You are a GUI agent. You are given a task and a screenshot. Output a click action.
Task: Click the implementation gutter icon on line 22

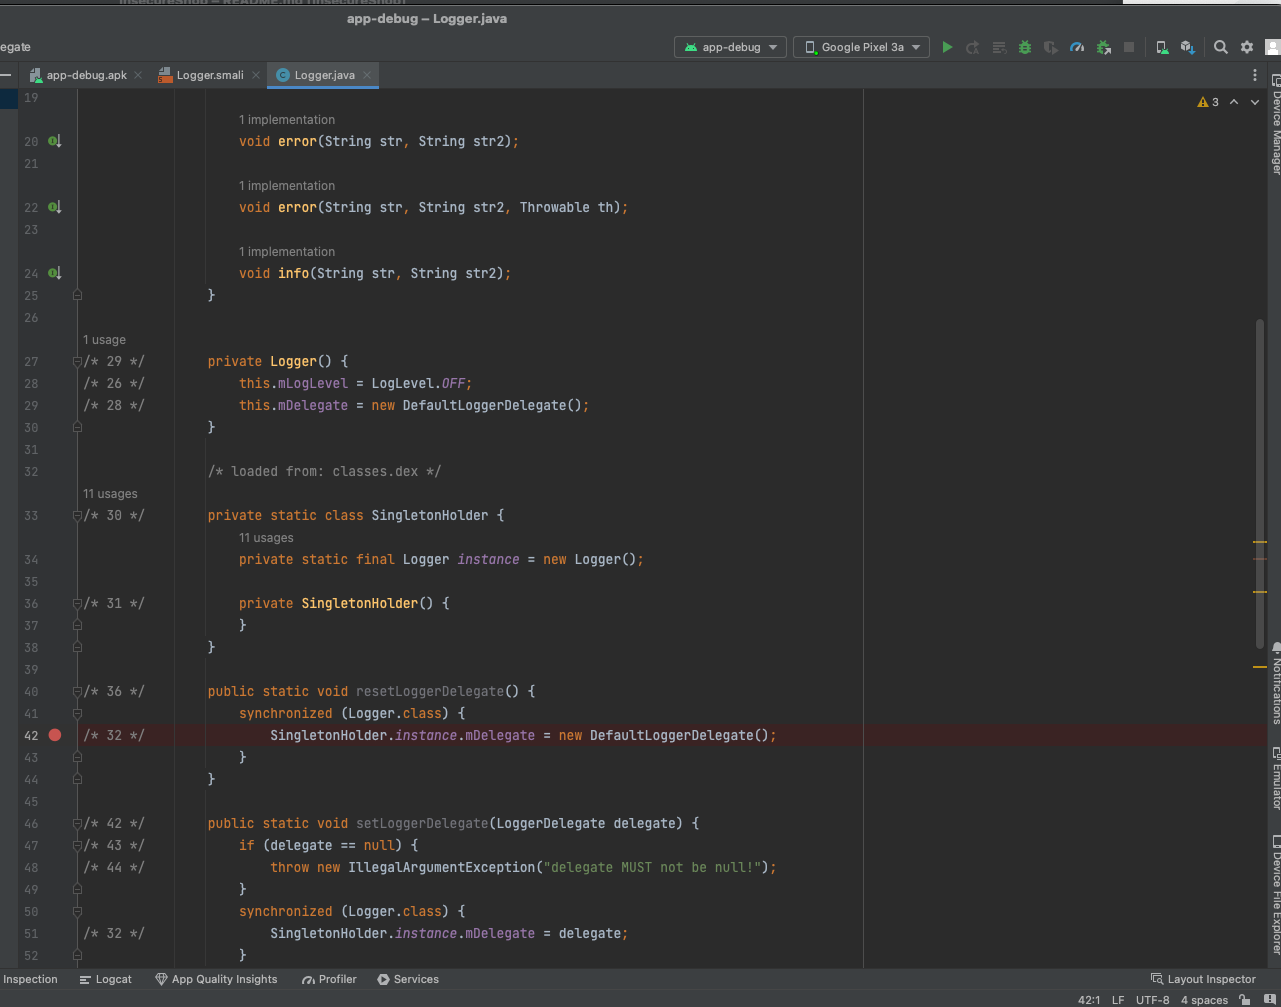pos(55,207)
